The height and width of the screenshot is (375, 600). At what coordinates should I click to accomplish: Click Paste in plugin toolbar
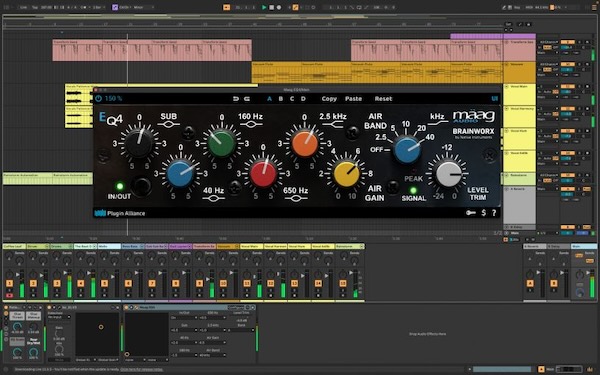(x=353, y=99)
